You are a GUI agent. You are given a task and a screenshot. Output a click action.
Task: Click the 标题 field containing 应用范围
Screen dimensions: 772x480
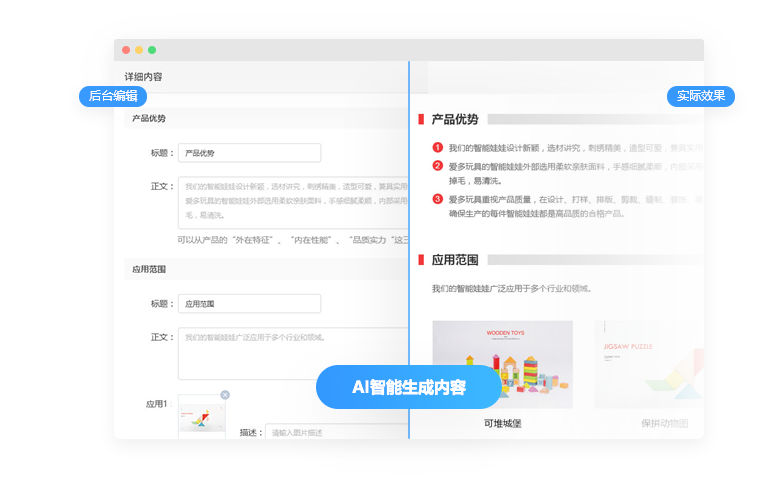coord(249,303)
